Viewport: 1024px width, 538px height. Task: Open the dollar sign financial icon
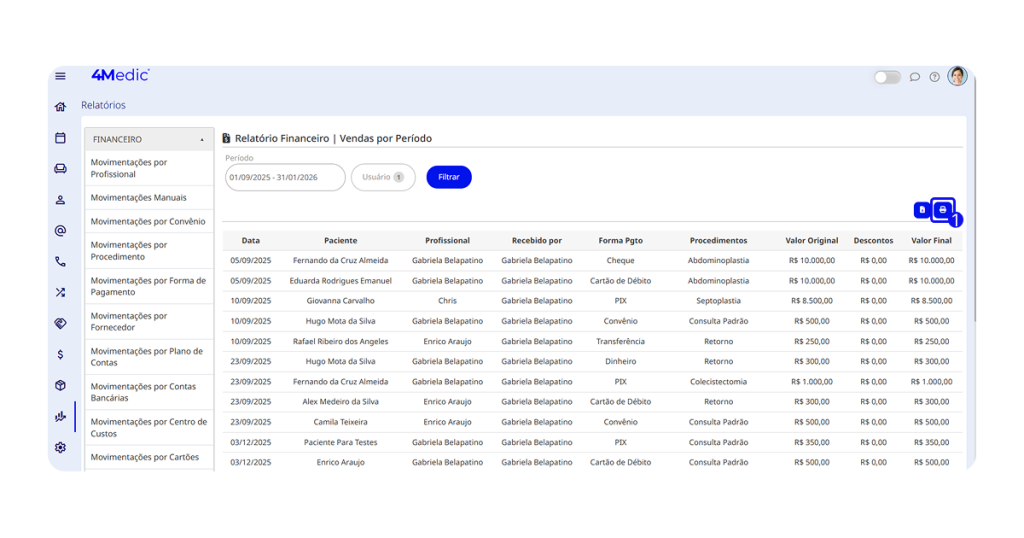pyautogui.click(x=60, y=354)
